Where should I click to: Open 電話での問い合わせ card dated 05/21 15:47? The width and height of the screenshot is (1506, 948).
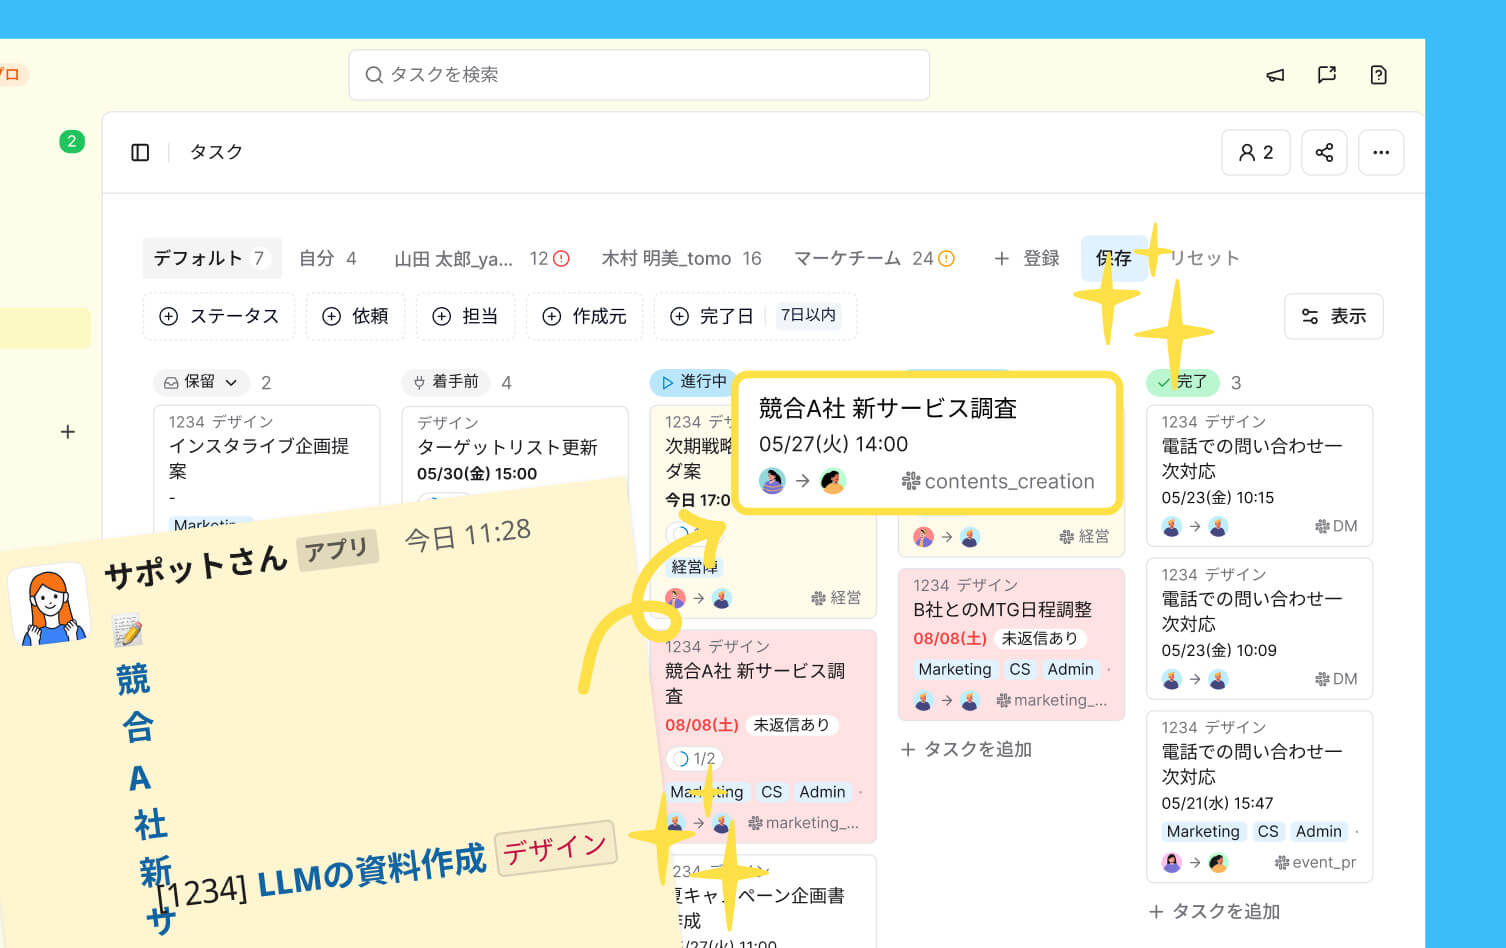click(x=1259, y=797)
